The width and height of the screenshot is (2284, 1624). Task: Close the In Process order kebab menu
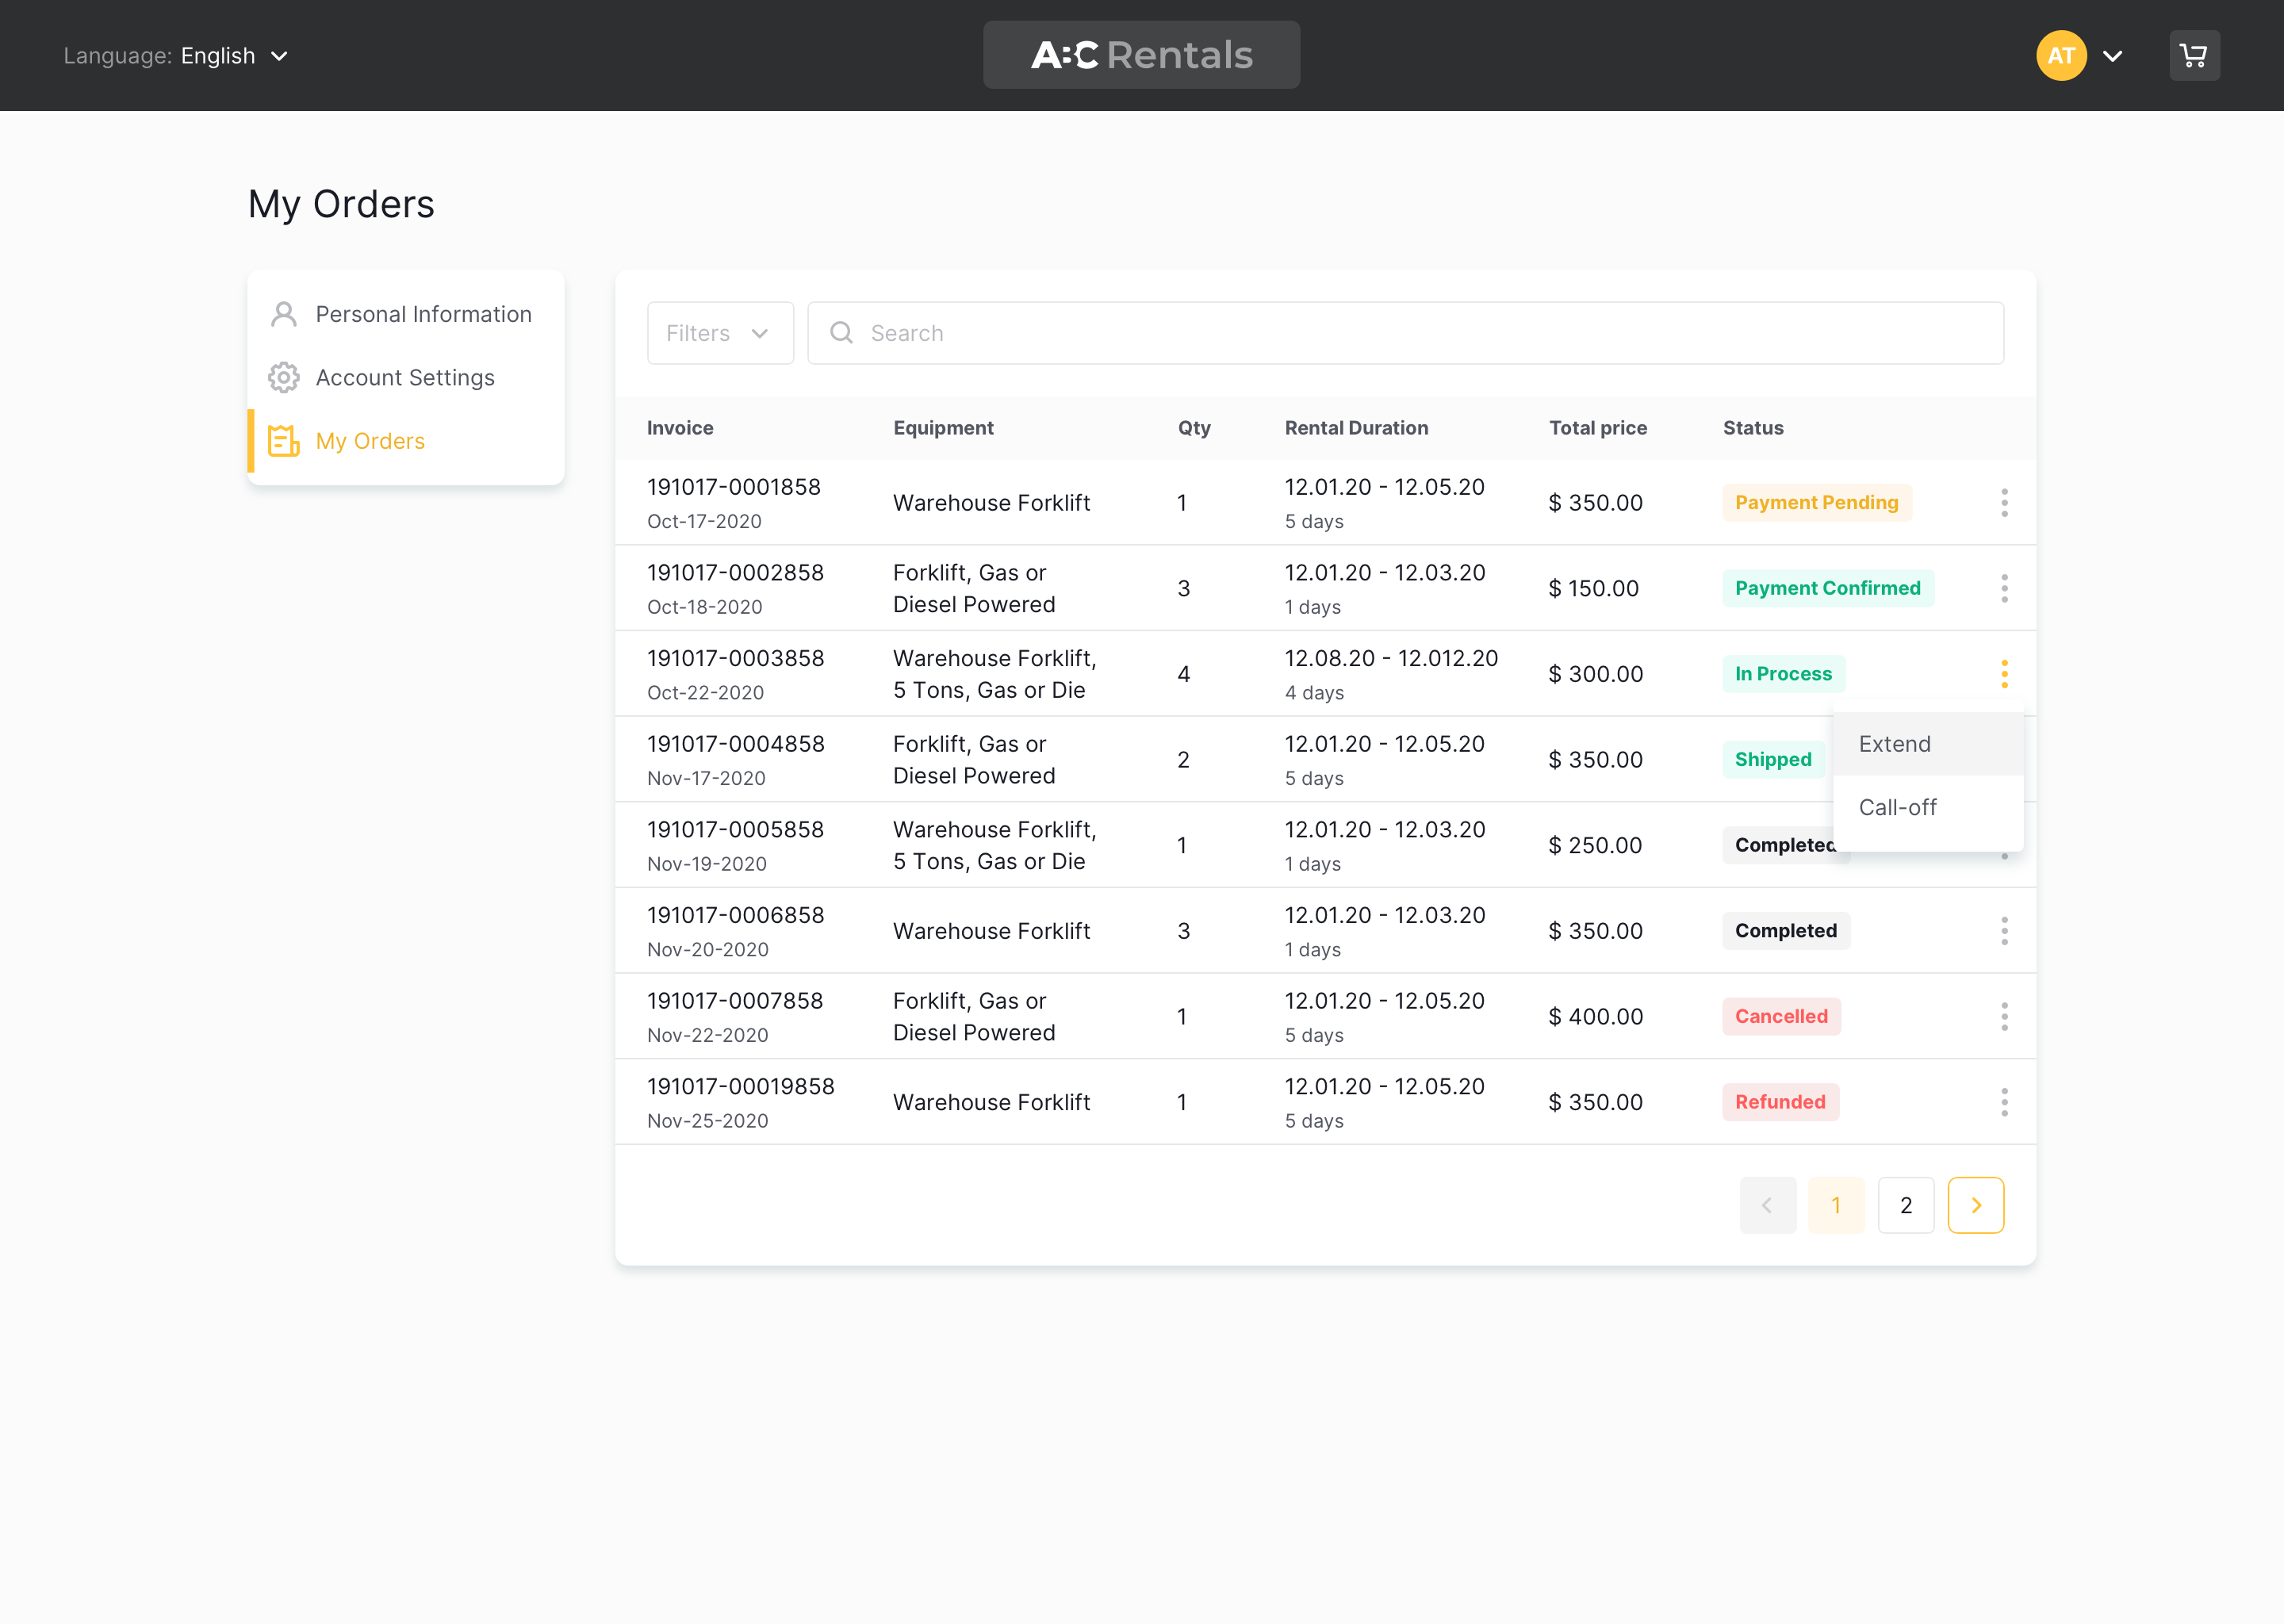[2004, 674]
